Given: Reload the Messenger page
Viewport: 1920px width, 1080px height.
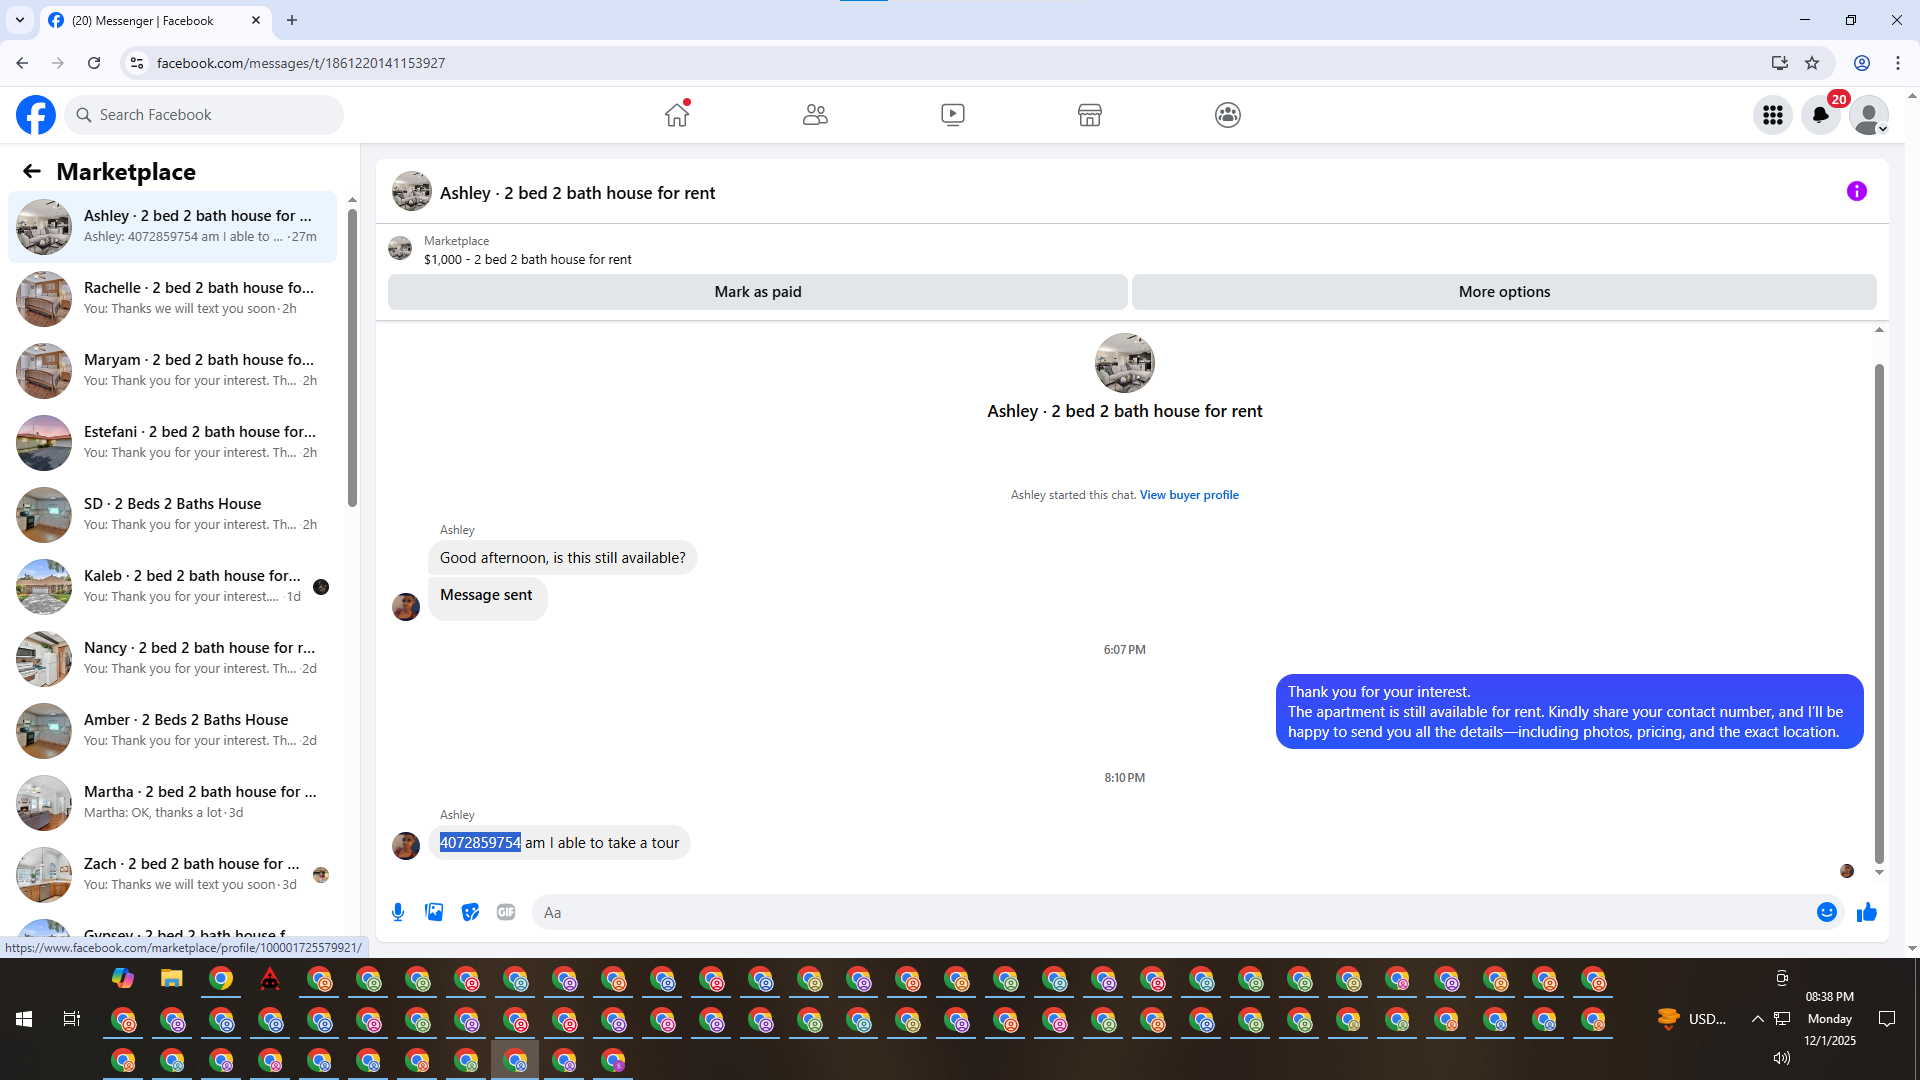Looking at the screenshot, I should pyautogui.click(x=94, y=63).
